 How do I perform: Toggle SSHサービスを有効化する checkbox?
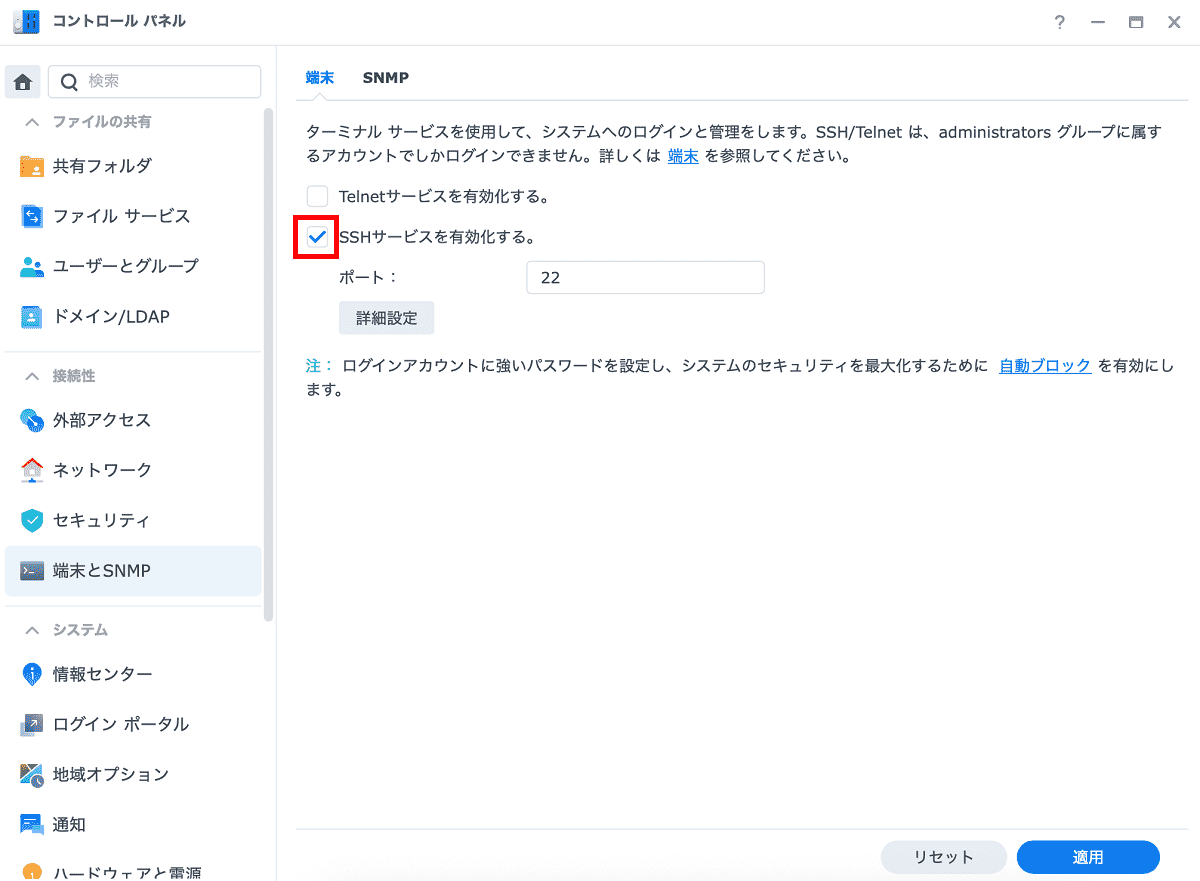317,237
